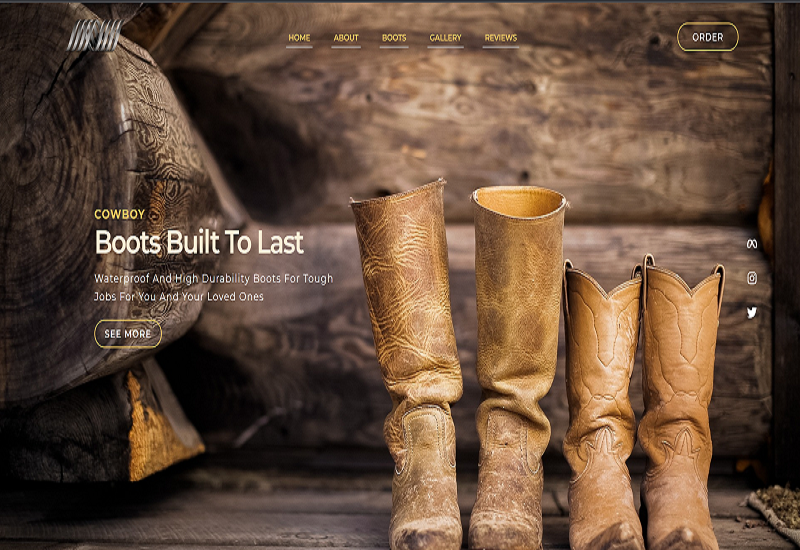Click the Twitter bird icon

tap(752, 312)
